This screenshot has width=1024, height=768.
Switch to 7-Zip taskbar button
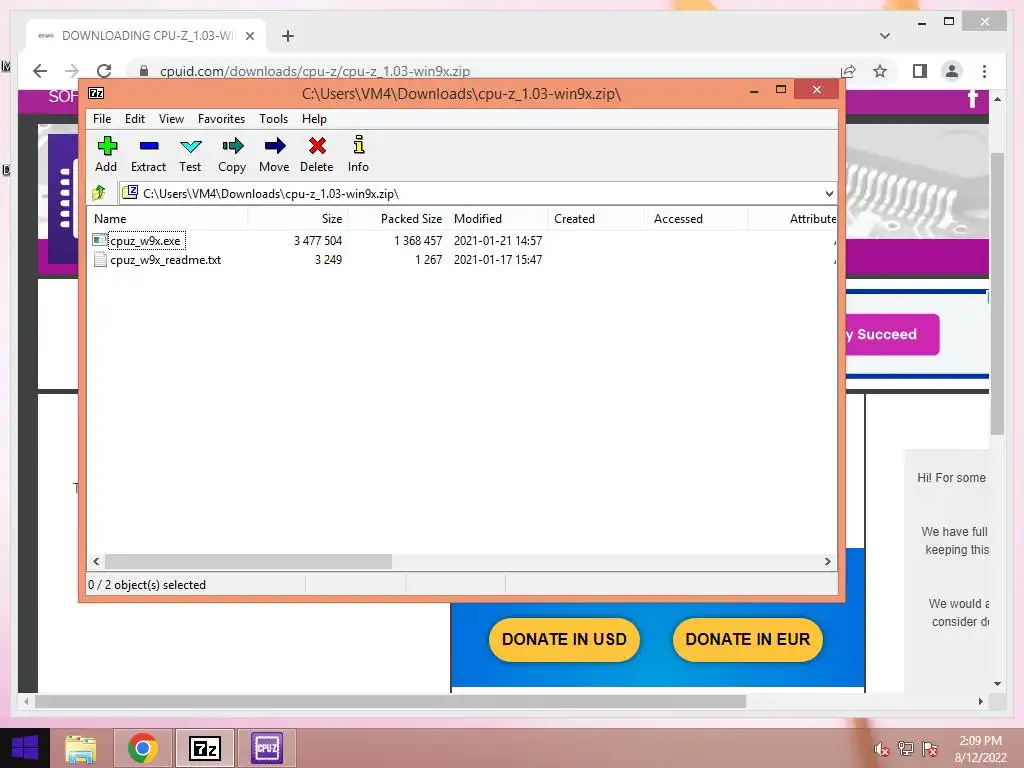tap(204, 748)
